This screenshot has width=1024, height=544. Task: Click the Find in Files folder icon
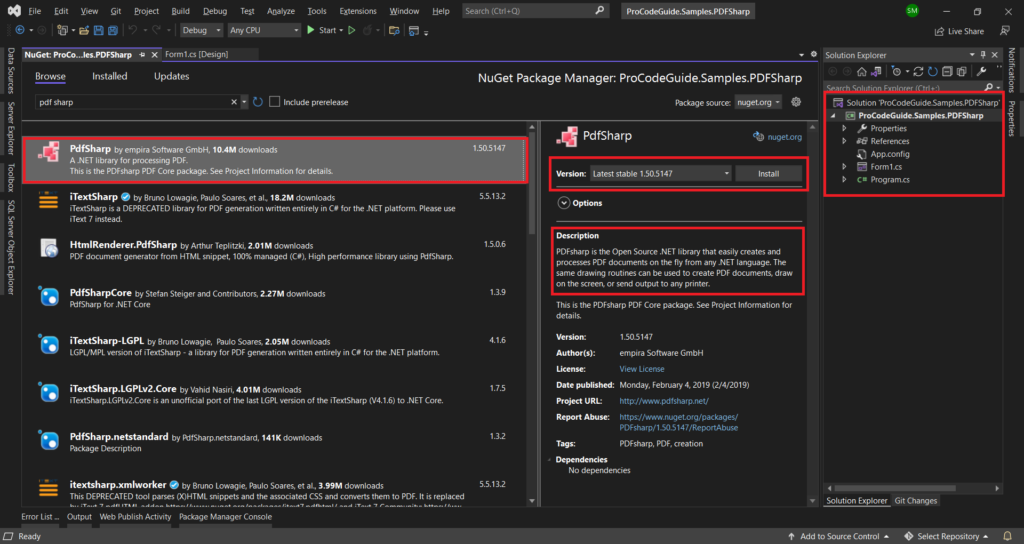coord(394,30)
